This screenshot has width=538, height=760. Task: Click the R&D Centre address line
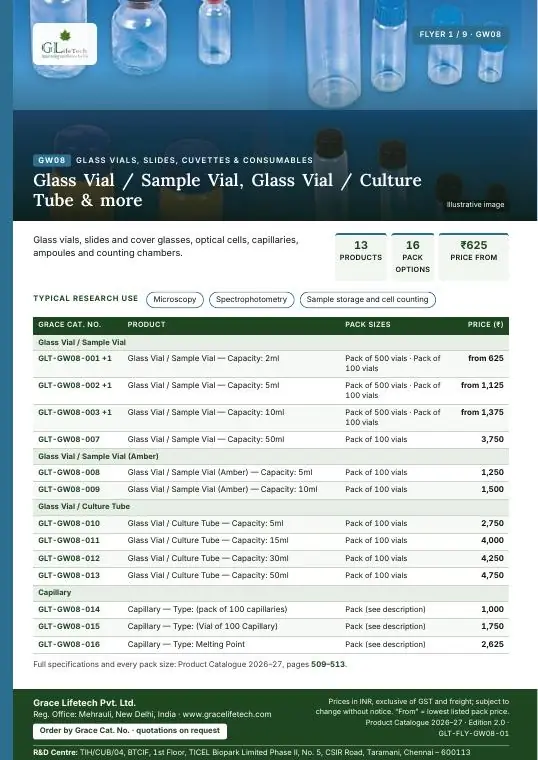(x=252, y=753)
